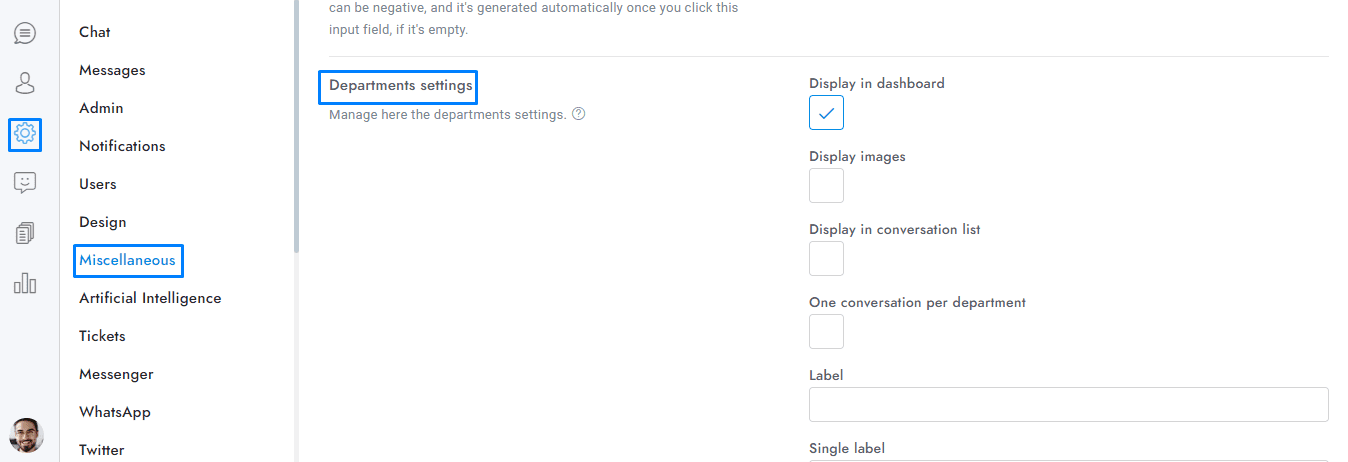Open the articles documents icon
This screenshot has width=1348, height=462.
click(25, 234)
